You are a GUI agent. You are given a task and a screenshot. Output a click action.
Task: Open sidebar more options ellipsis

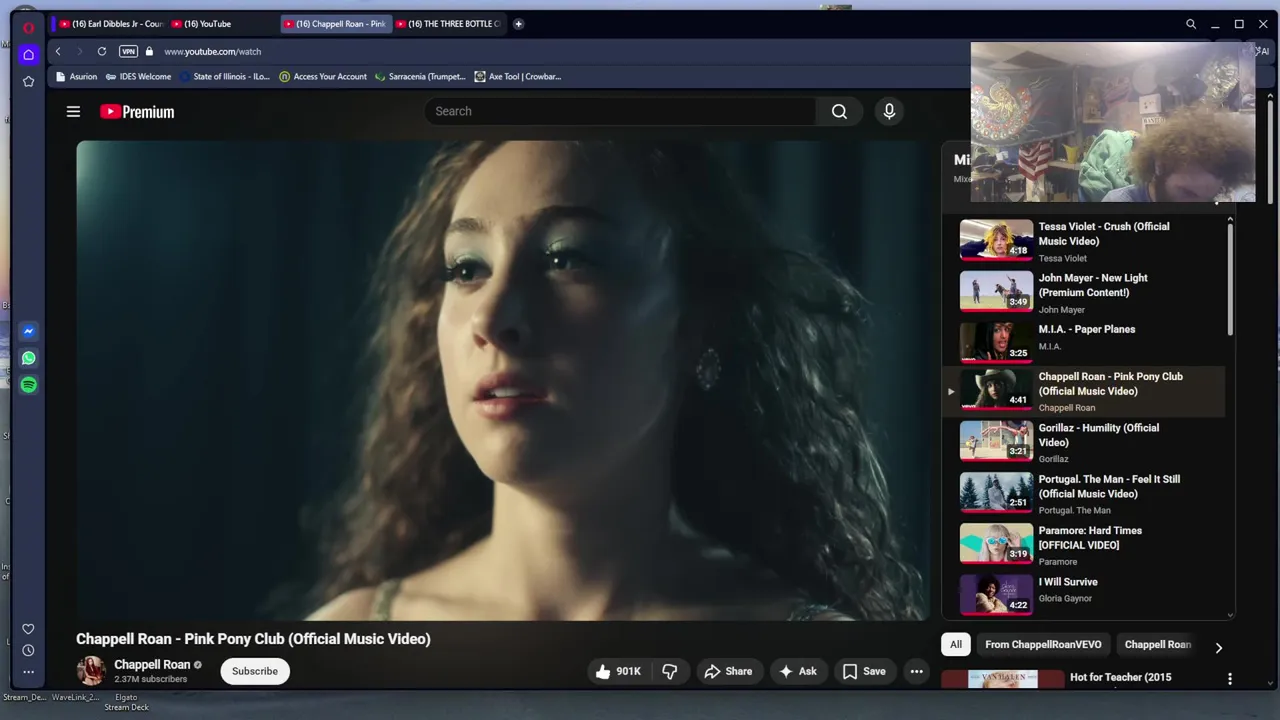[28, 672]
